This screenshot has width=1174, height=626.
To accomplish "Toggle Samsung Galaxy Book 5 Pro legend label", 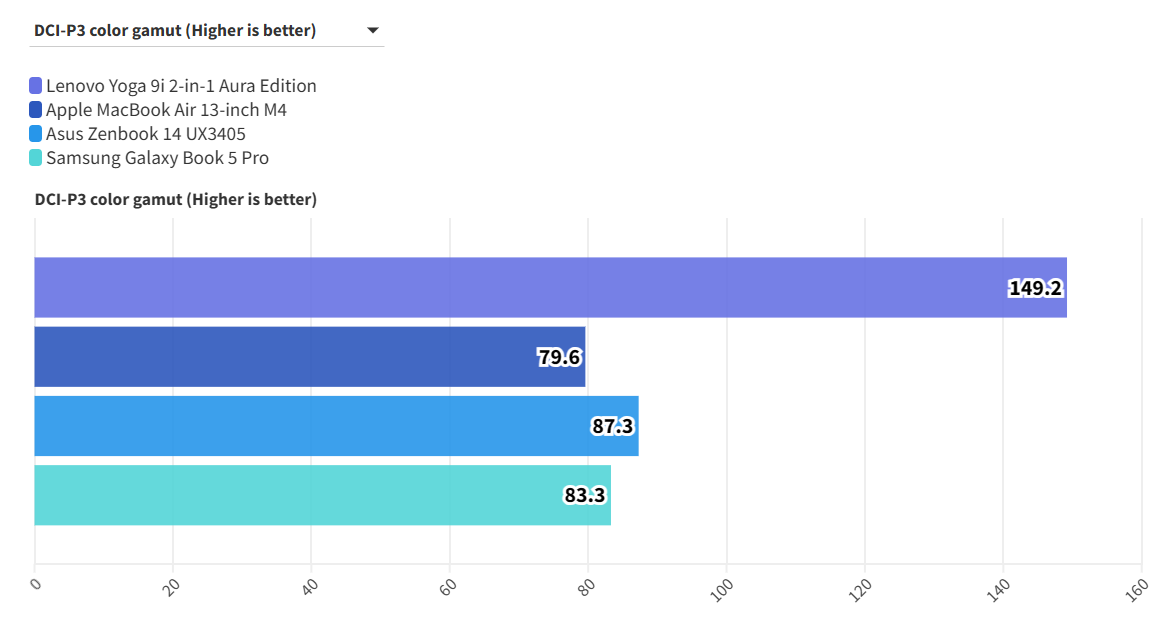I will point(157,158).
